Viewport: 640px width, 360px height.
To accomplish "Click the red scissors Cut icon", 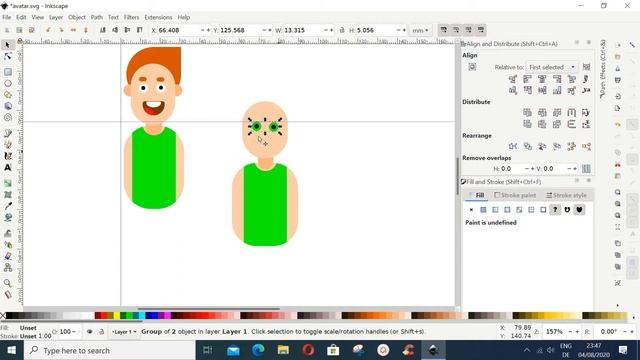I will coord(618,165).
